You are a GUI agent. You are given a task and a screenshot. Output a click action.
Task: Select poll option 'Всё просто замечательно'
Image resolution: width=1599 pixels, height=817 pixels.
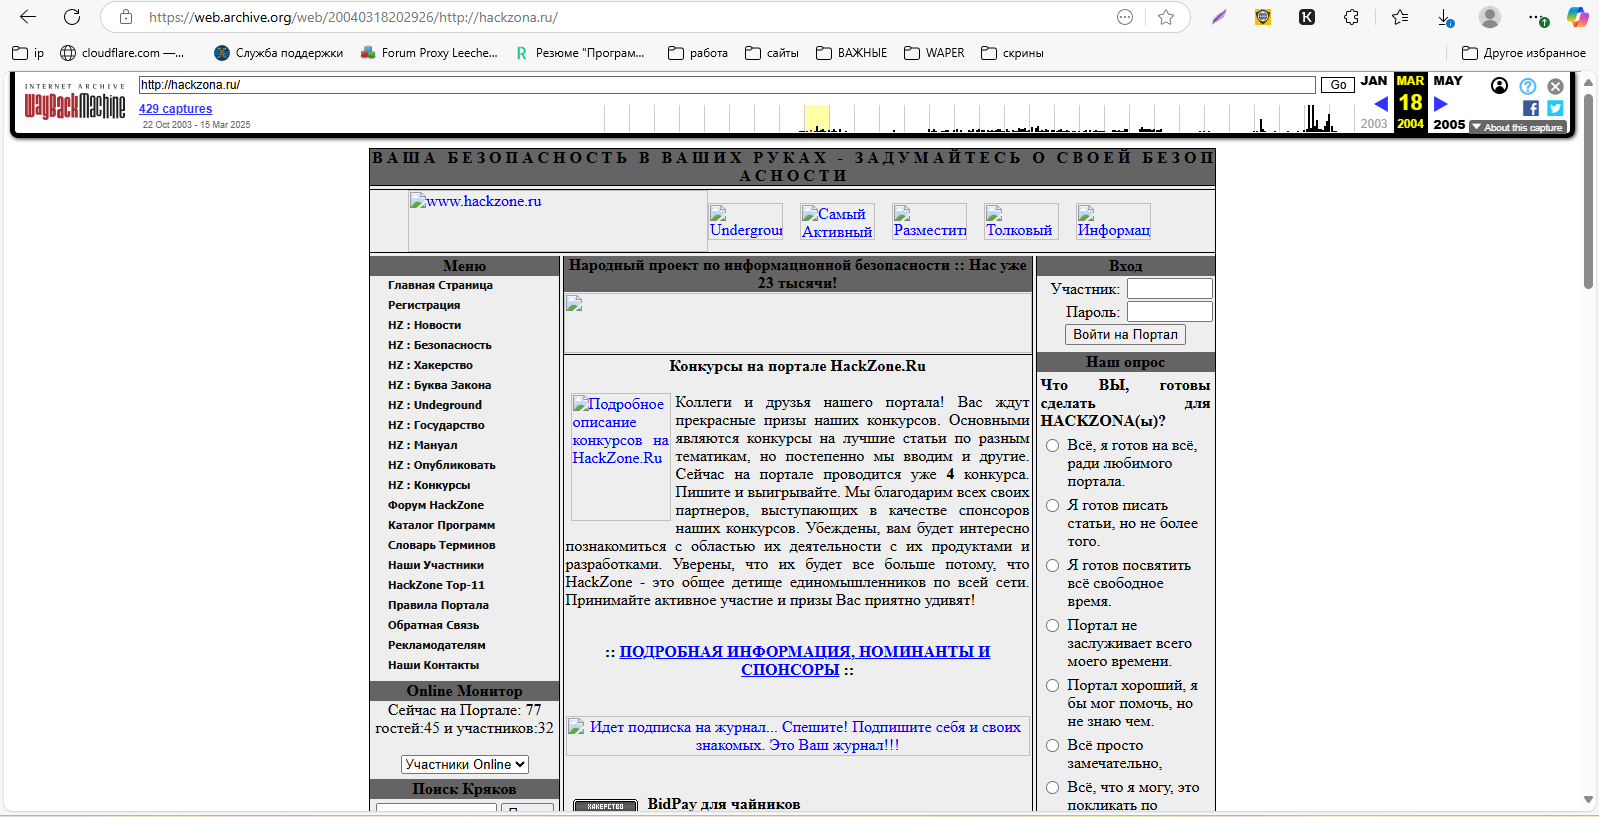(1052, 746)
